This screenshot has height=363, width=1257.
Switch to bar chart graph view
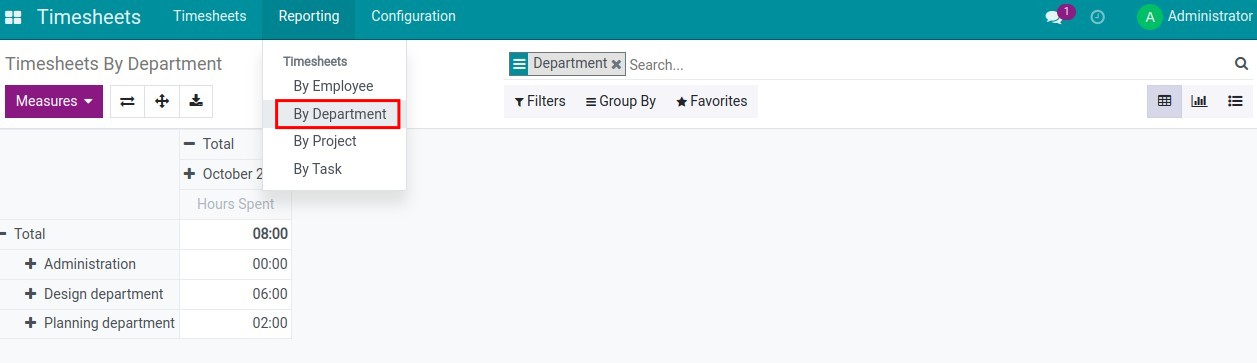(1199, 101)
